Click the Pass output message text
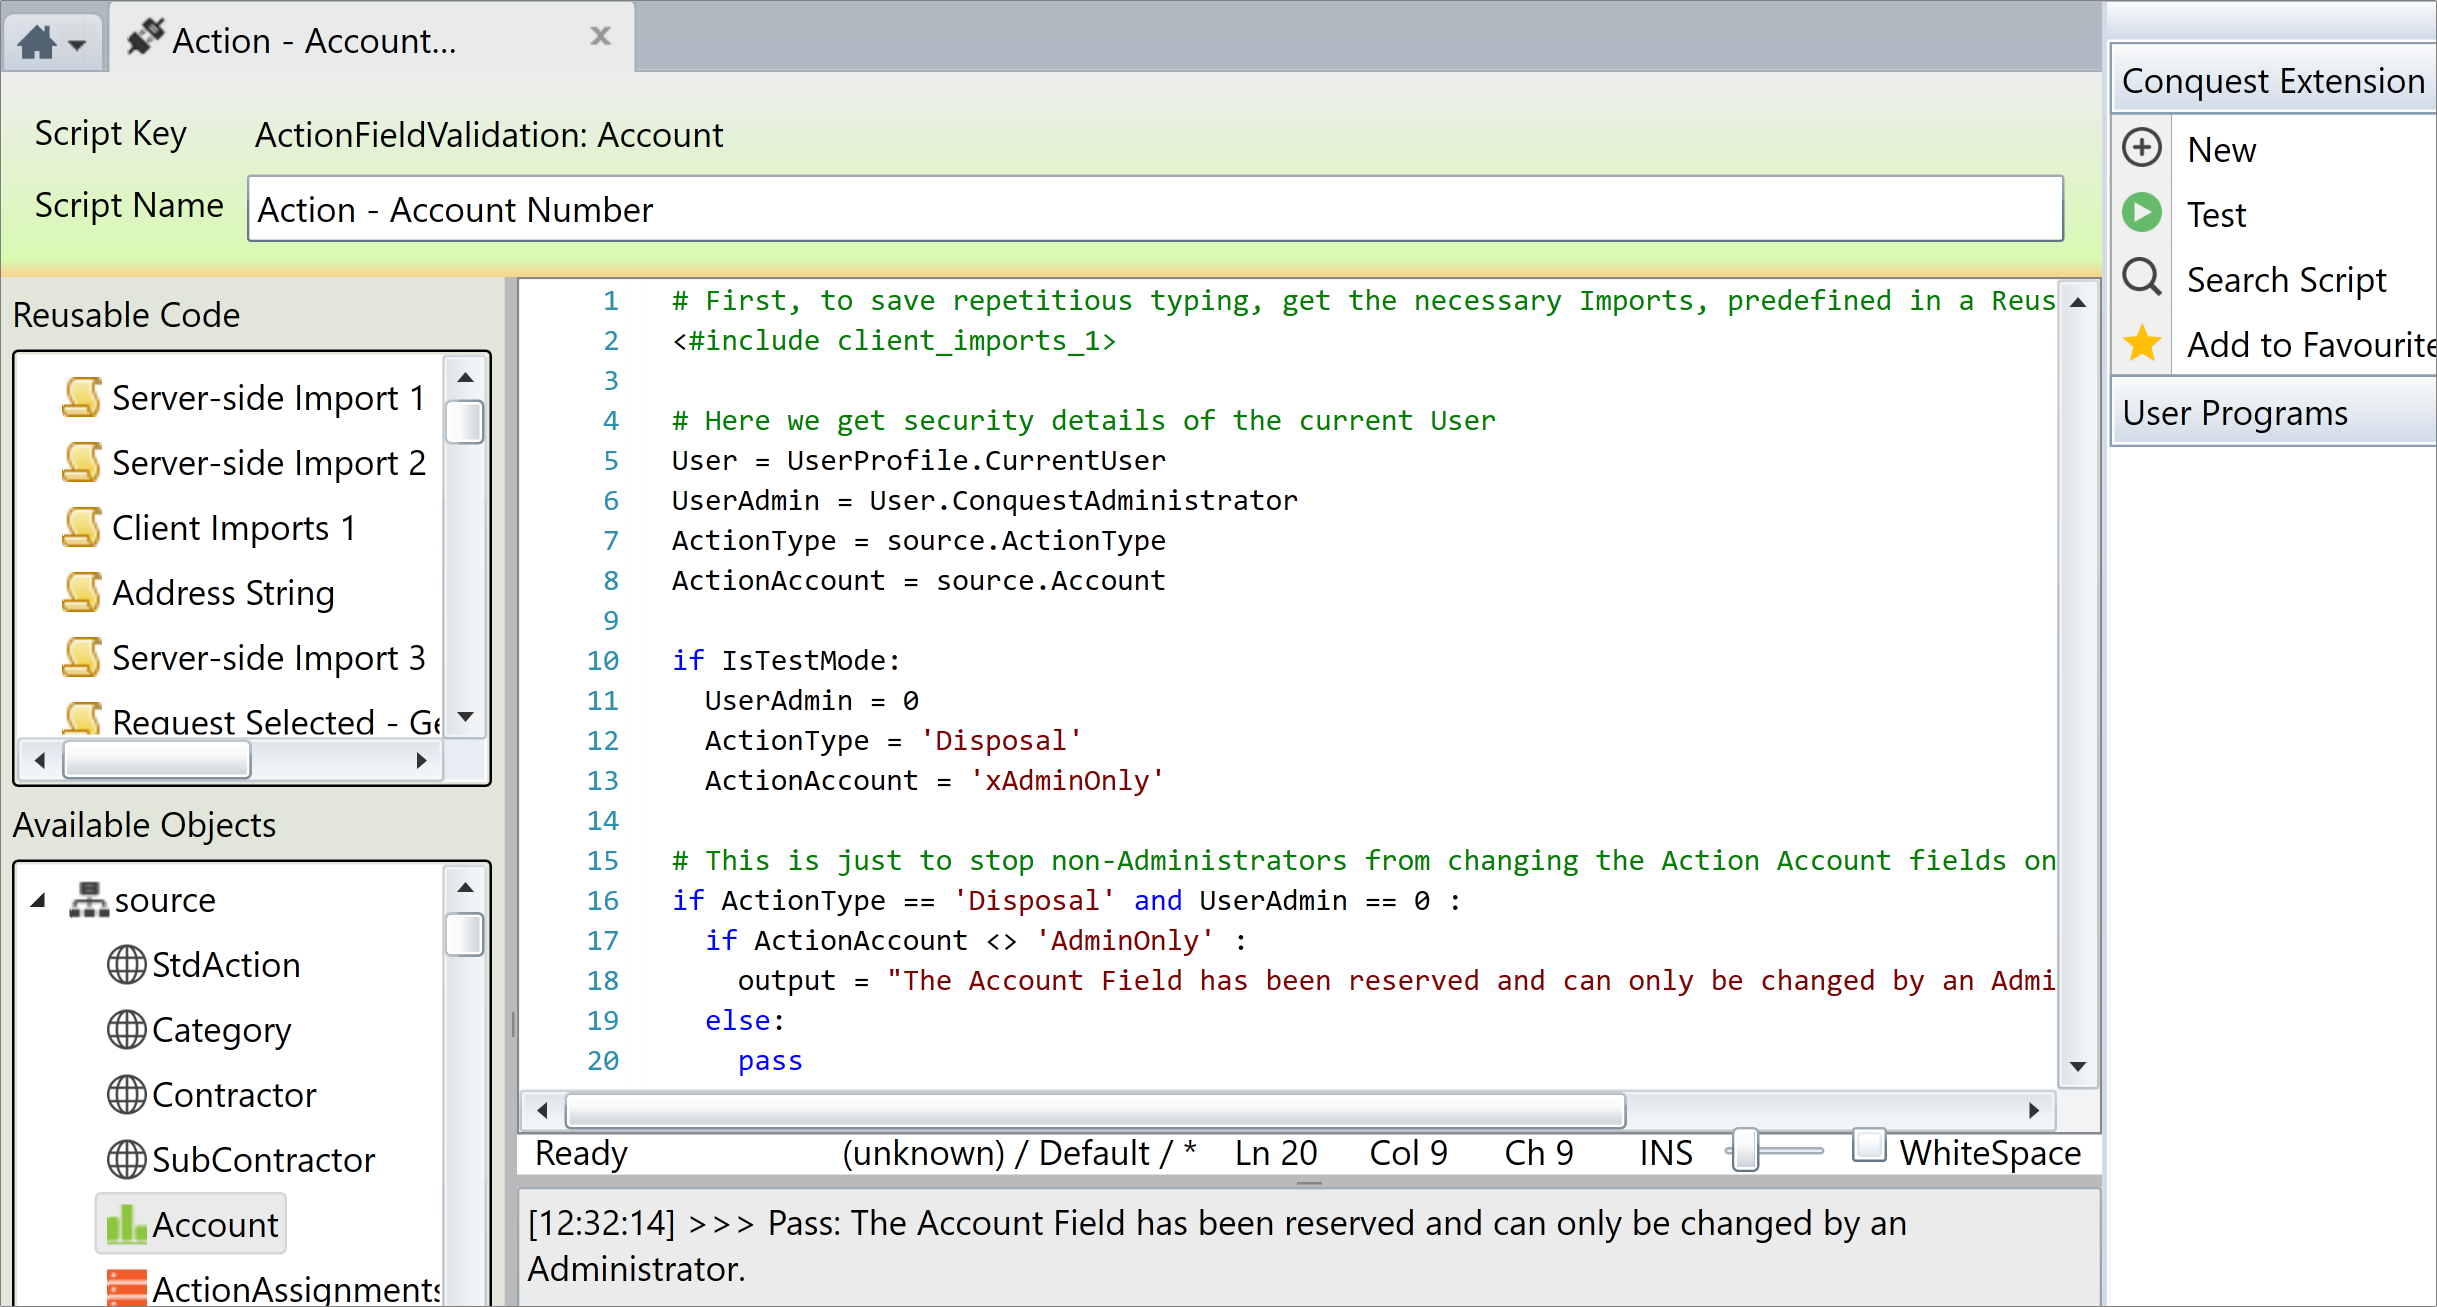This screenshot has width=2437, height=1307. tap(1217, 1245)
